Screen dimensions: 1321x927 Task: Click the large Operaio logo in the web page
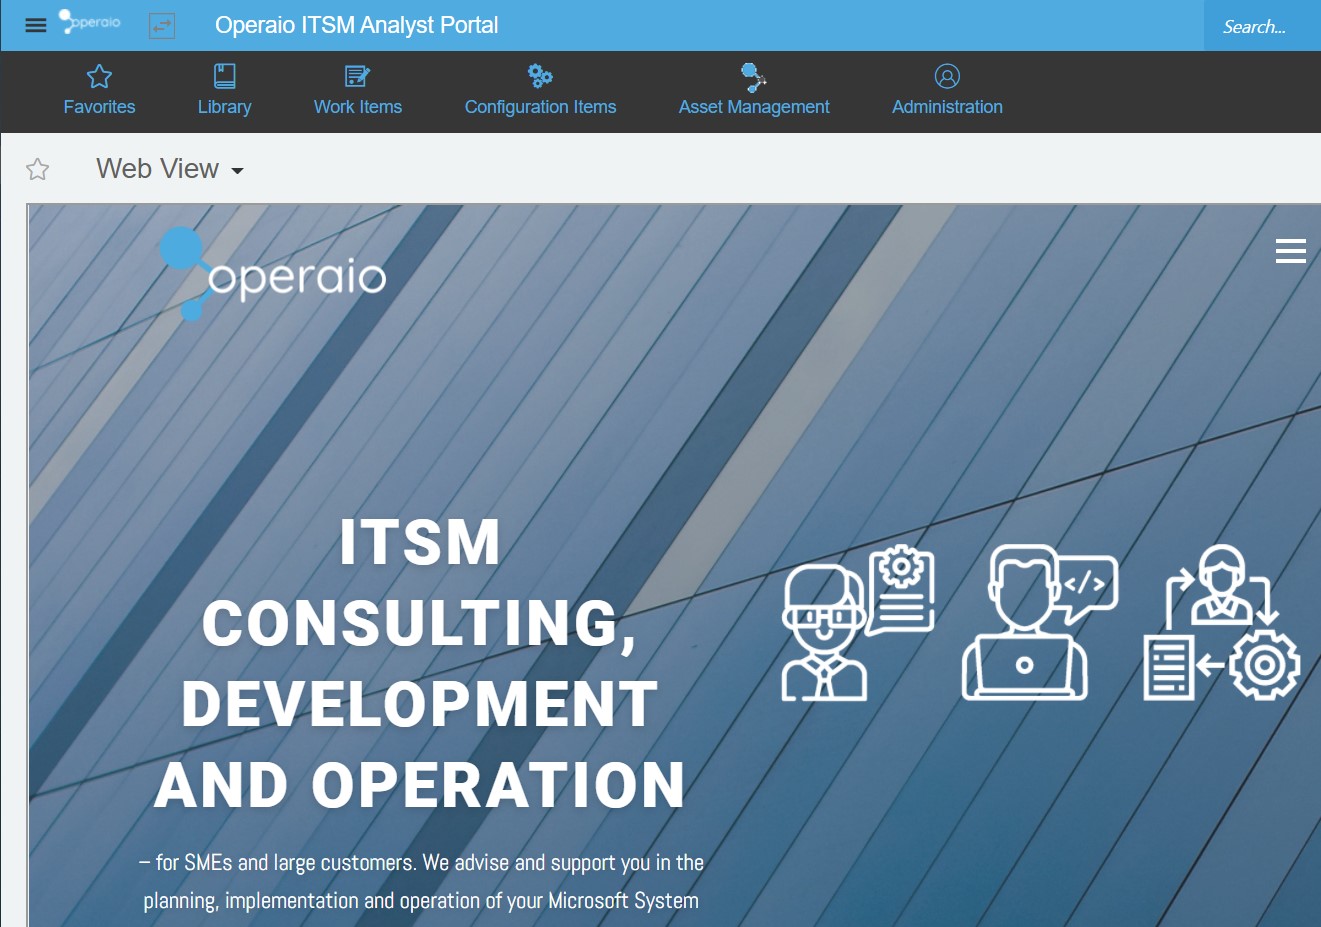point(273,273)
